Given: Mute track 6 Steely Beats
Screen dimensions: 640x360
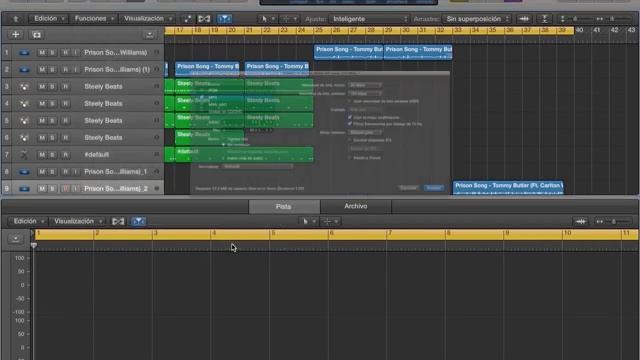Looking at the screenshot, I should 42,138.
